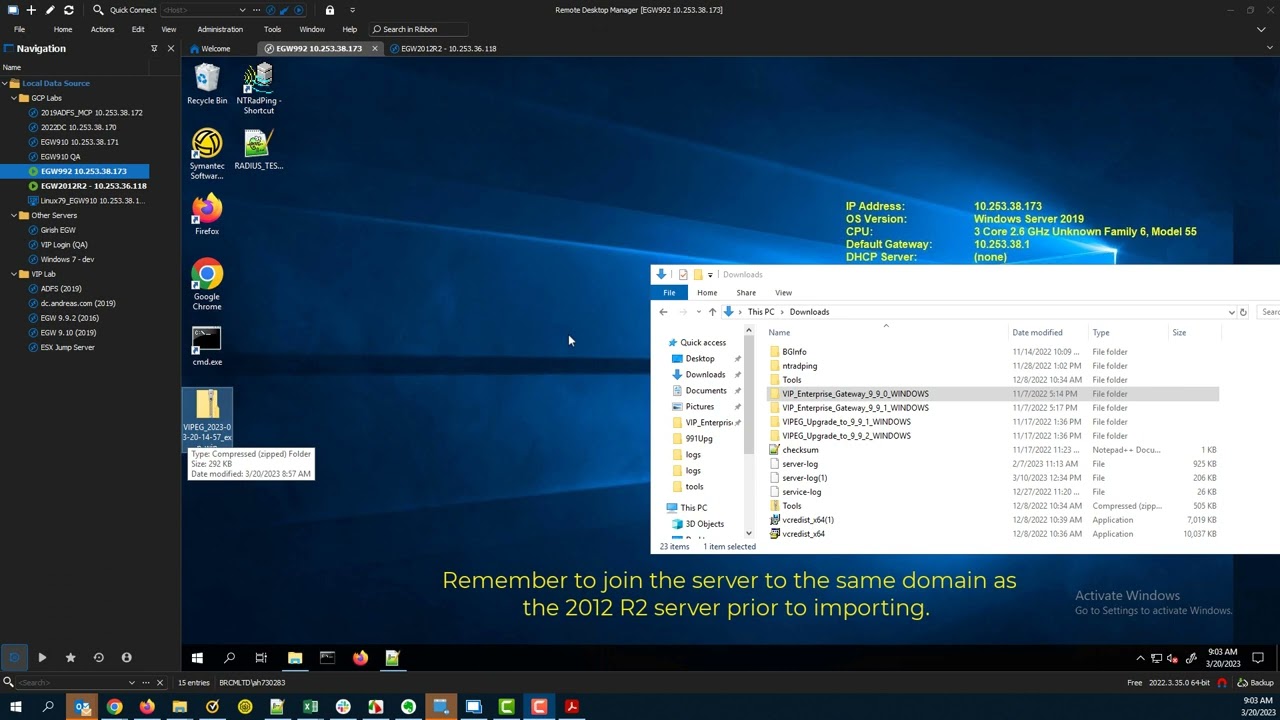This screenshot has height=720, width=1280.
Task: Switch to EGW2012R2 - 10.253.36.118 tab
Action: point(443,48)
